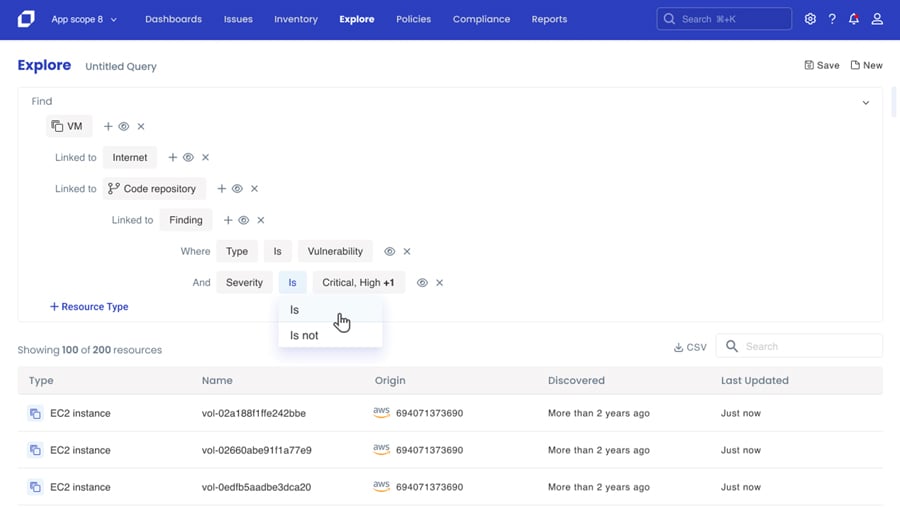The height and width of the screenshot is (507, 900).
Task: Click EC2 icon for vol-0edfb5aadbe3dca20
Action: point(35,487)
